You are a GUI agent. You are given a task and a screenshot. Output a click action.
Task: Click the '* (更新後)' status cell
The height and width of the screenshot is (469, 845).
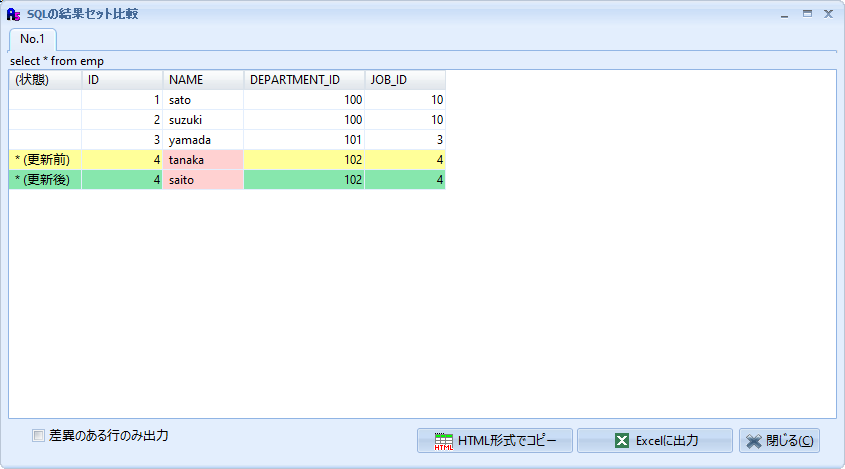(x=45, y=180)
